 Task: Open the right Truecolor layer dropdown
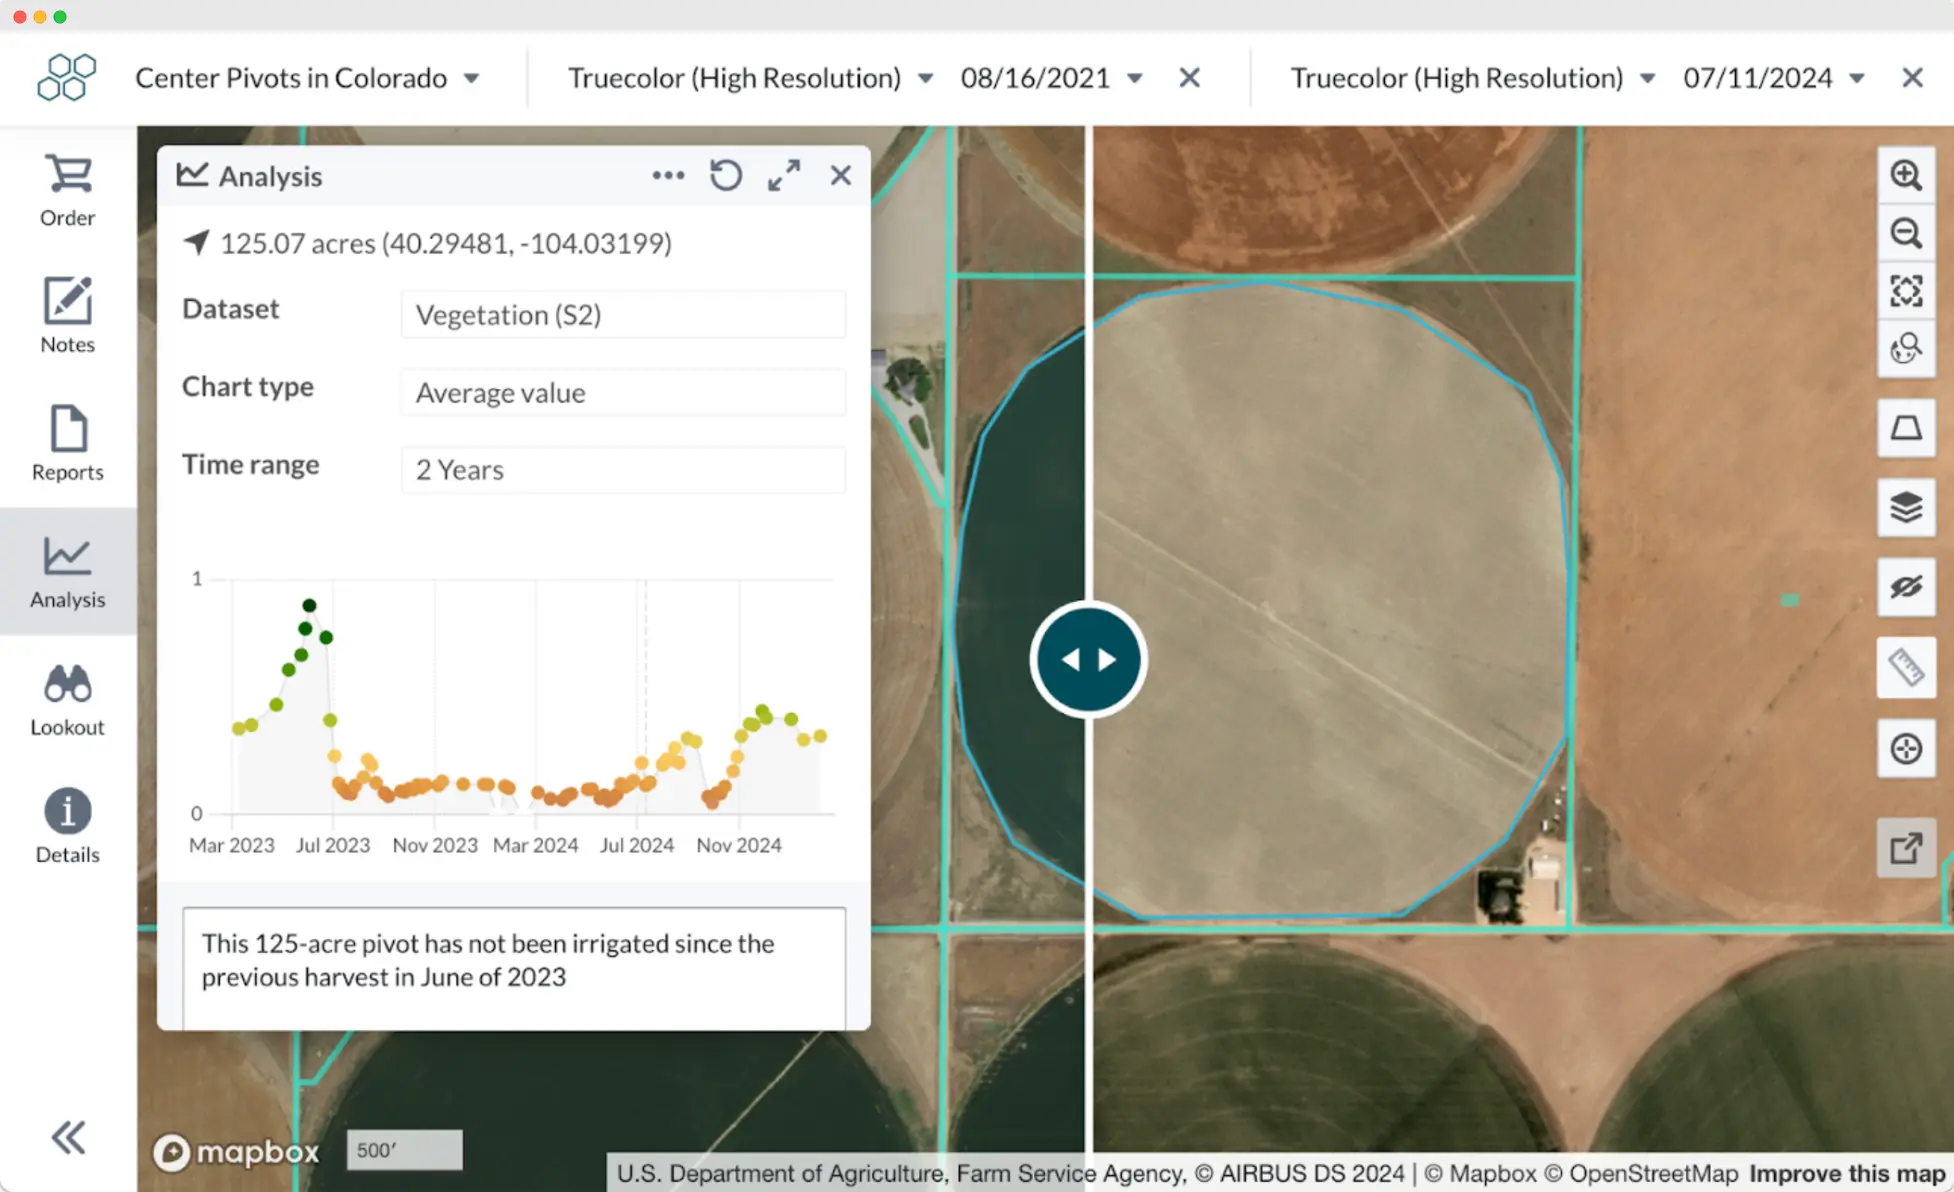click(x=1473, y=78)
